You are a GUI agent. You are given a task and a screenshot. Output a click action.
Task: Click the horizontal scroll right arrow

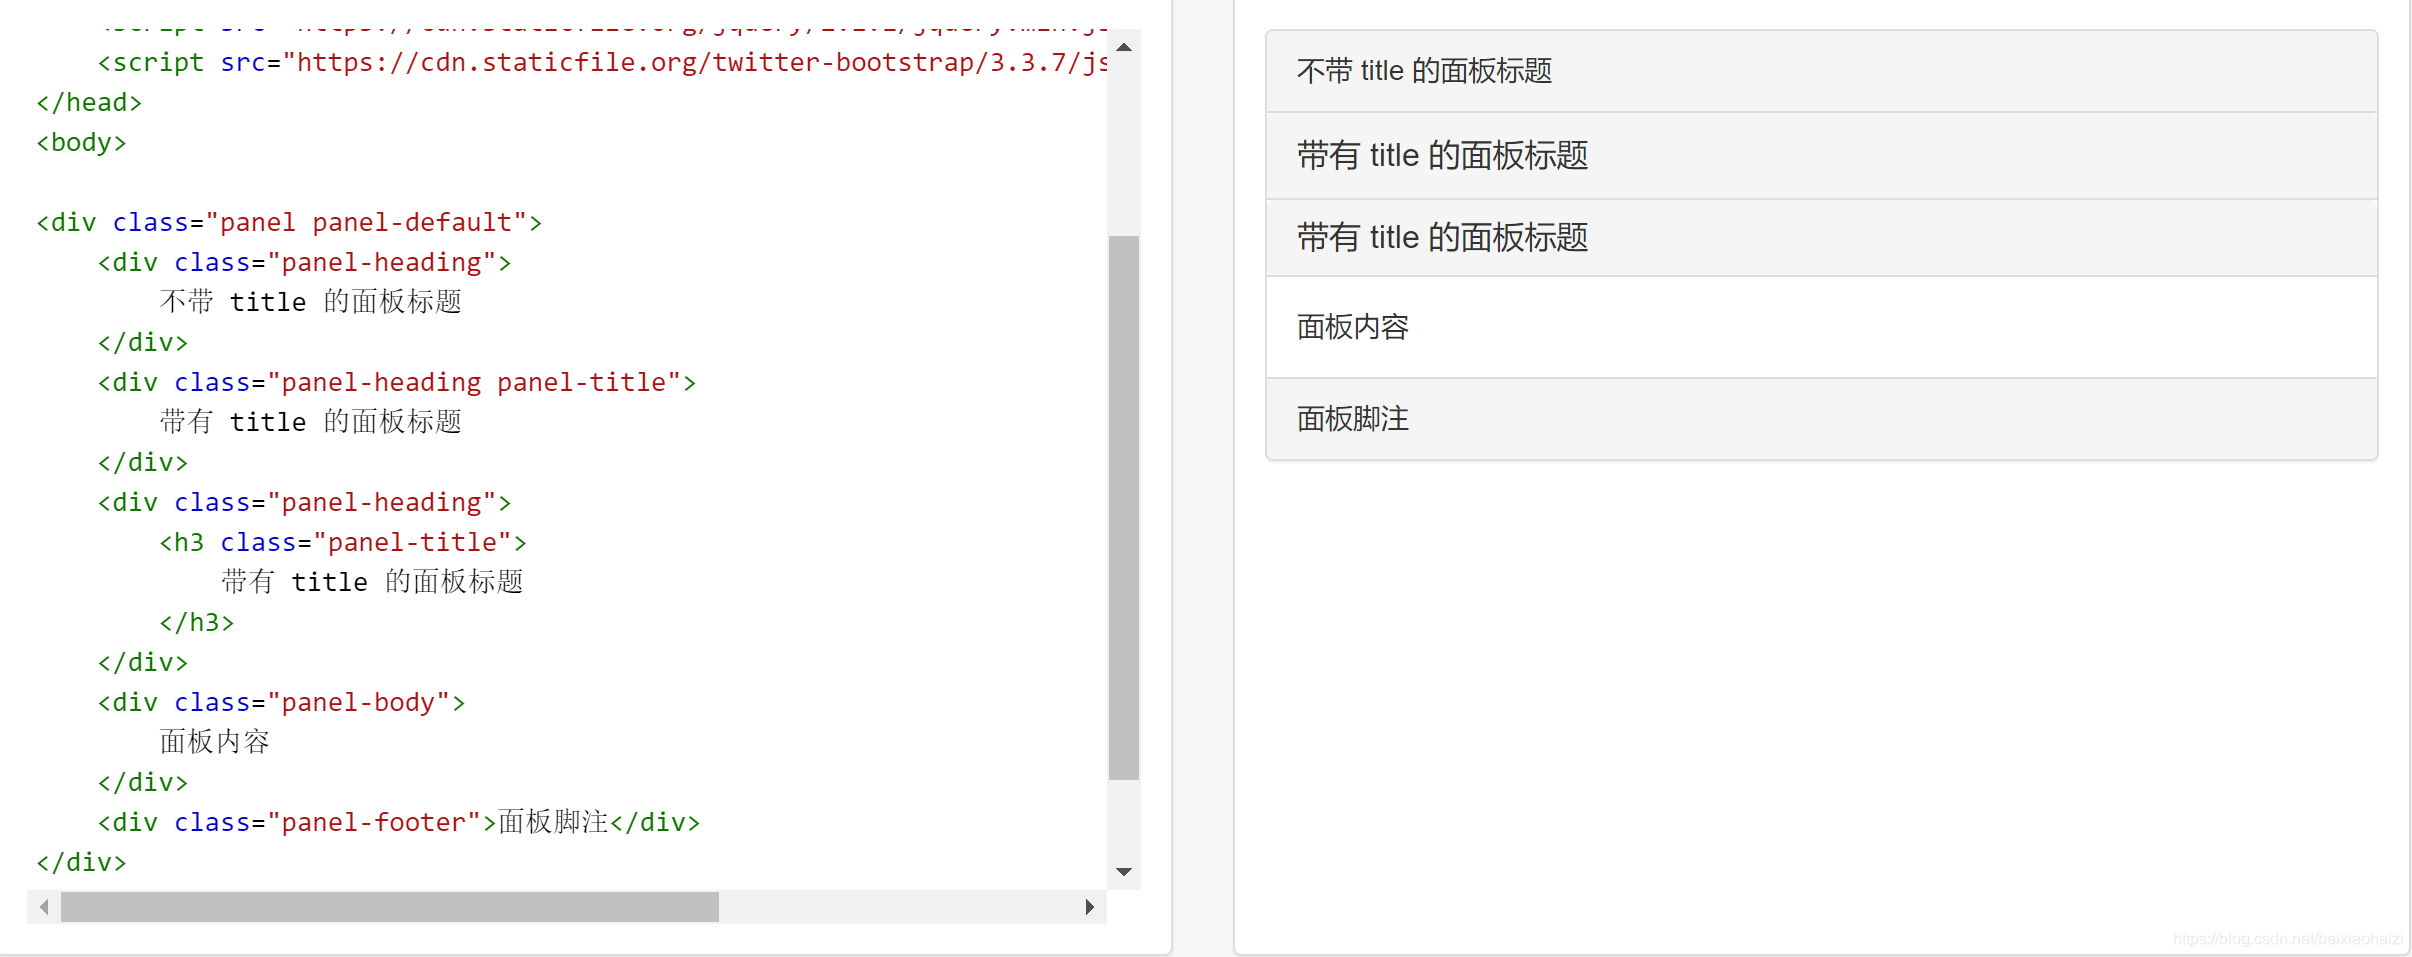(1090, 907)
